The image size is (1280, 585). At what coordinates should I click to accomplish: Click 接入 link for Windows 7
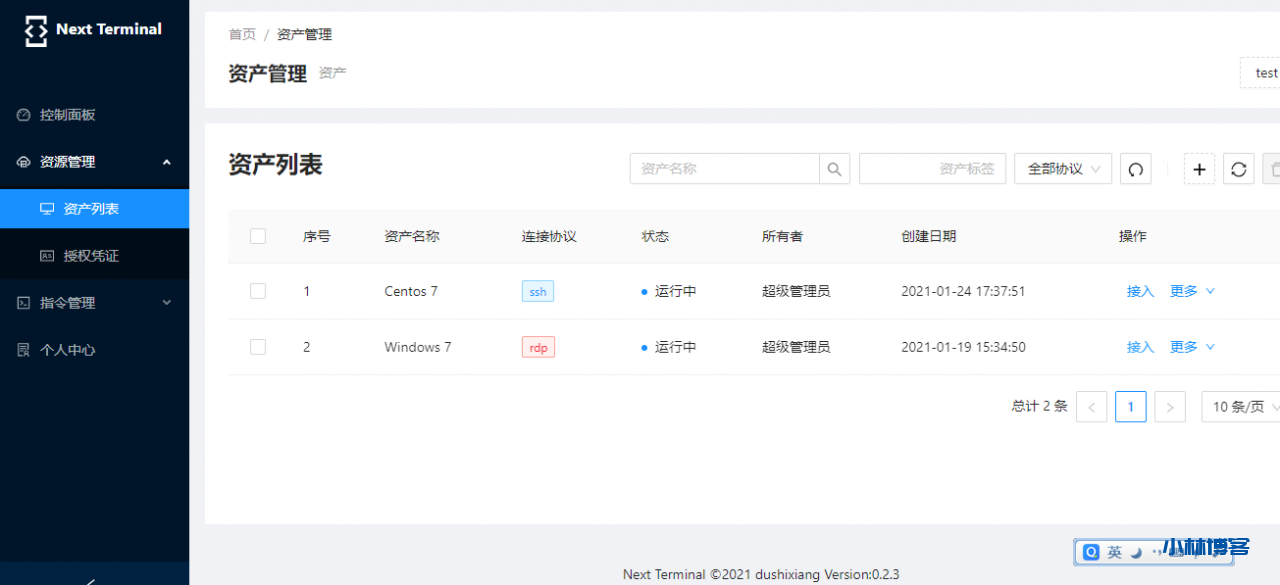point(1140,347)
